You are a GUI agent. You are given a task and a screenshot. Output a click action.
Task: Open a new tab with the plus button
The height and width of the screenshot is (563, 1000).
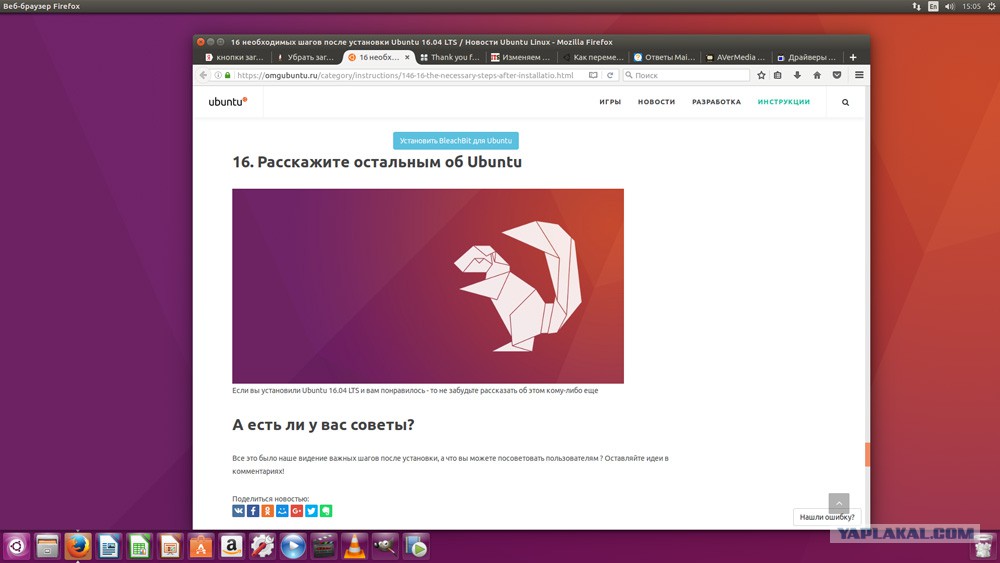pyautogui.click(x=853, y=57)
